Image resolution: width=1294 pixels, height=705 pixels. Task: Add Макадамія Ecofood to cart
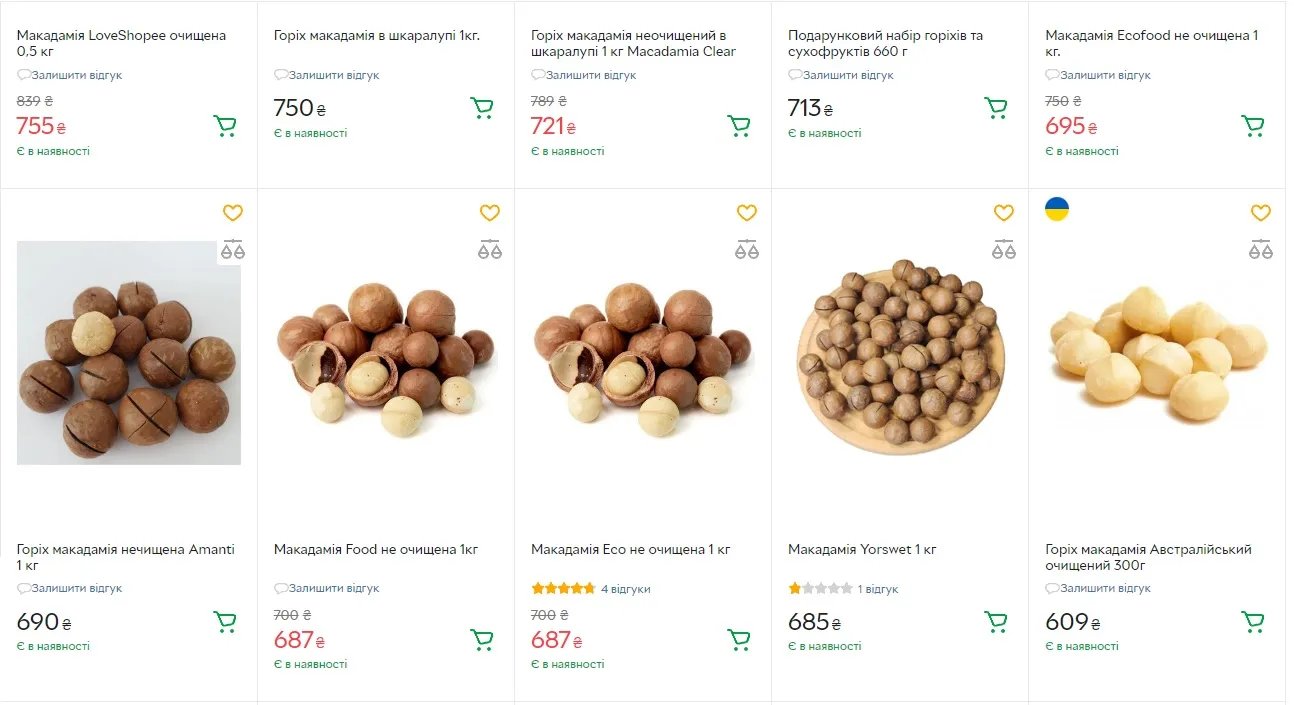[1253, 126]
